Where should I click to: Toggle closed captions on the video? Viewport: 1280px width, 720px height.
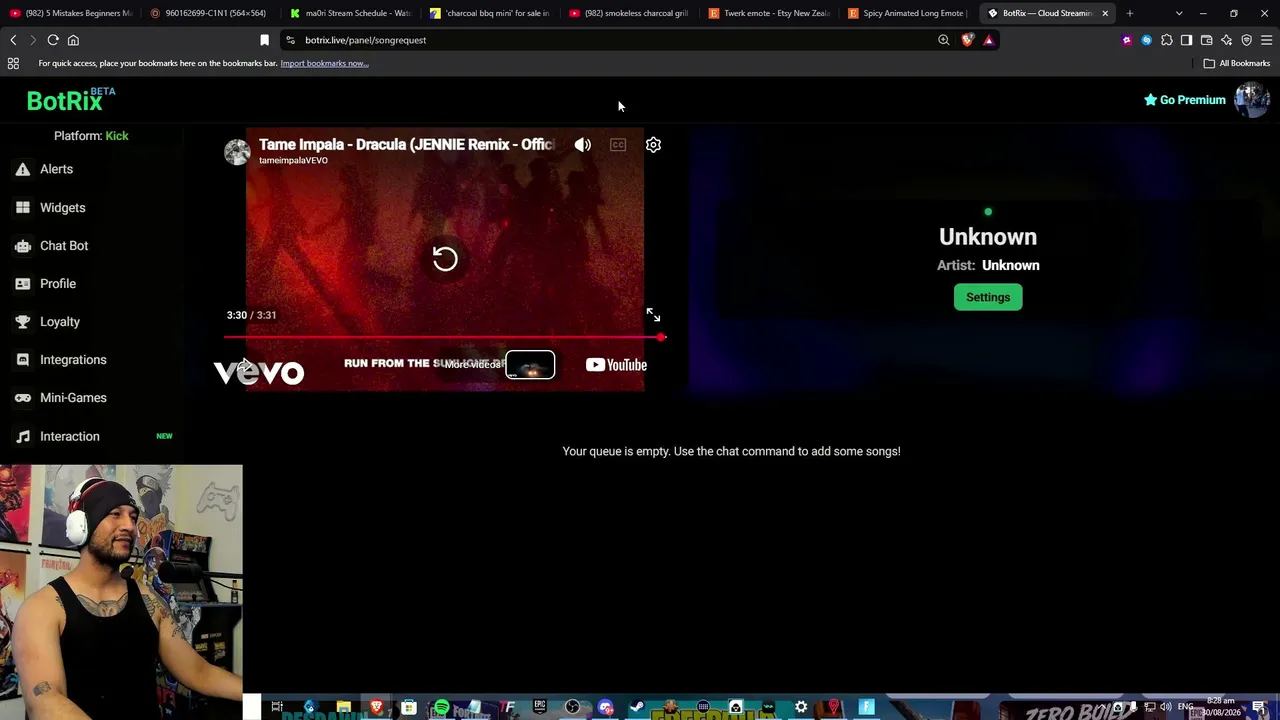click(x=618, y=145)
